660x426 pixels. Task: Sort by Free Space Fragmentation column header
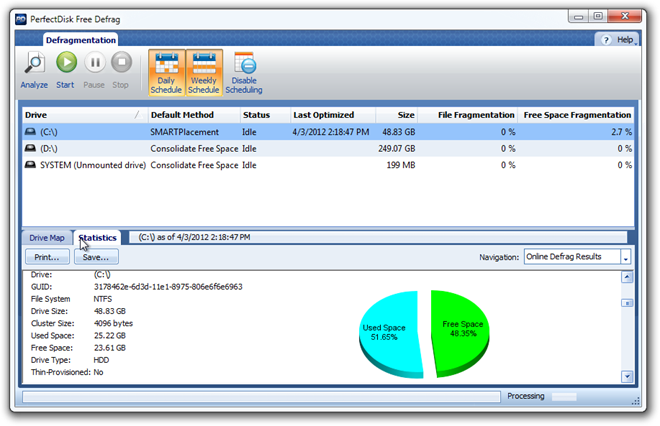tap(576, 115)
